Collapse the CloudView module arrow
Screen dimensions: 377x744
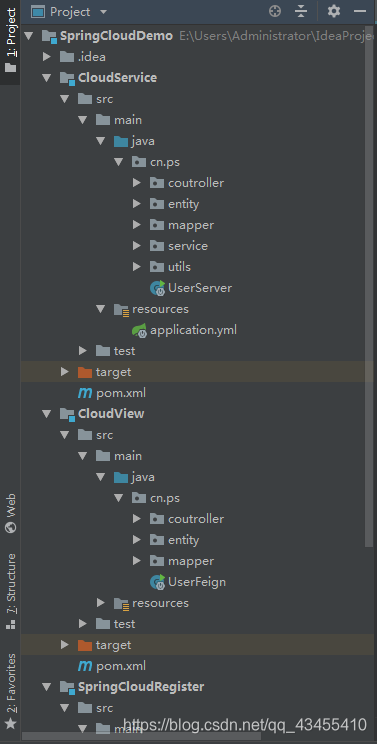(x=46, y=414)
